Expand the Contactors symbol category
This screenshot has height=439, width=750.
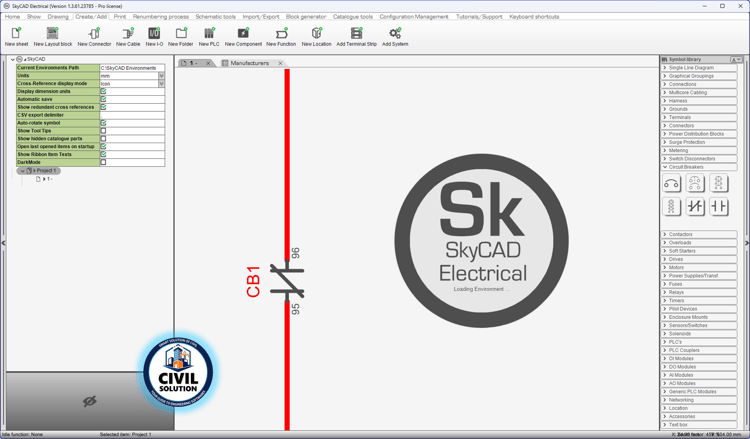pyautogui.click(x=699, y=234)
